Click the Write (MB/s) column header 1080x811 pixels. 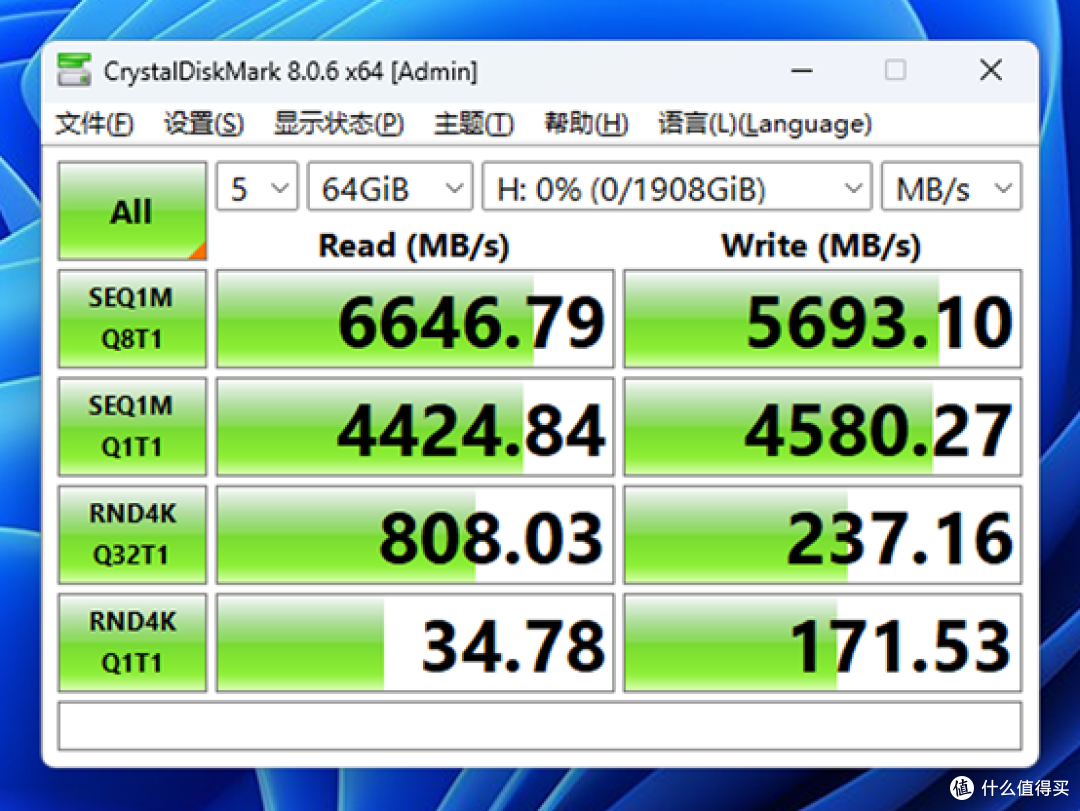821,246
